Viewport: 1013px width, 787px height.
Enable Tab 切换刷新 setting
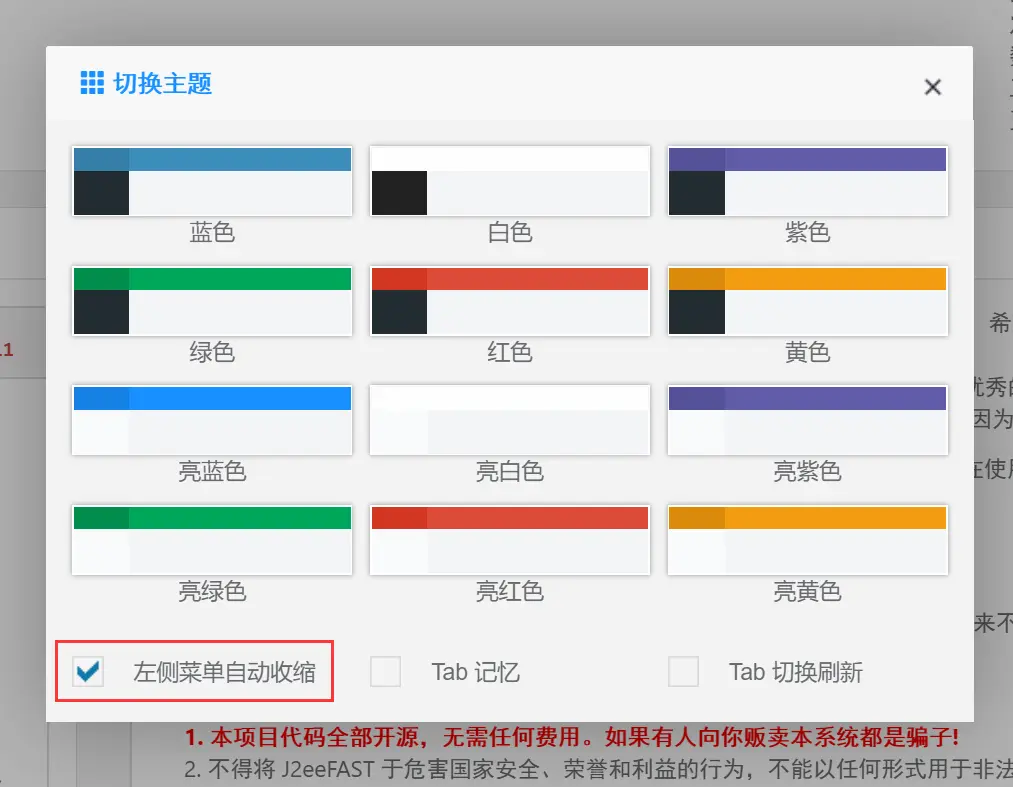pos(684,672)
